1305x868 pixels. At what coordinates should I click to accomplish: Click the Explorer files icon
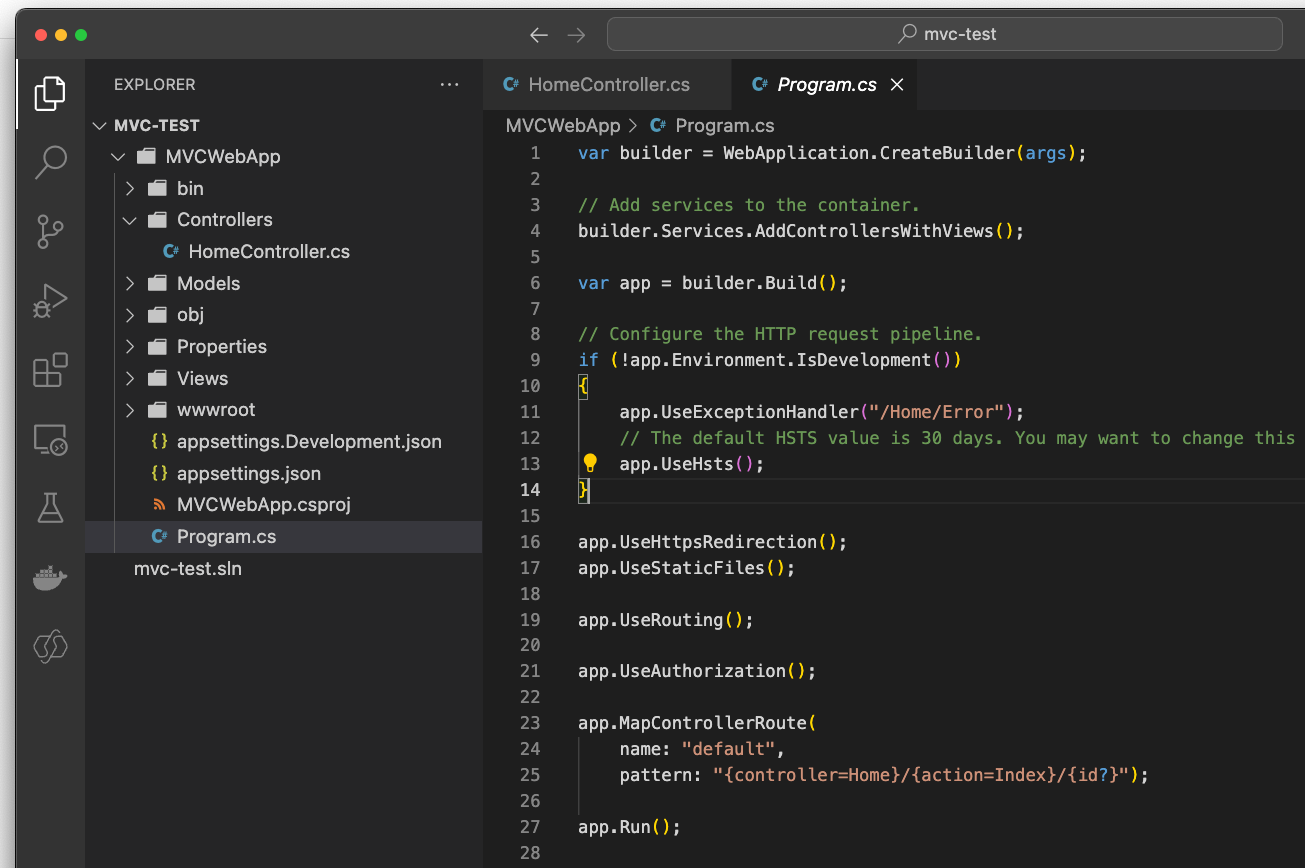point(50,93)
